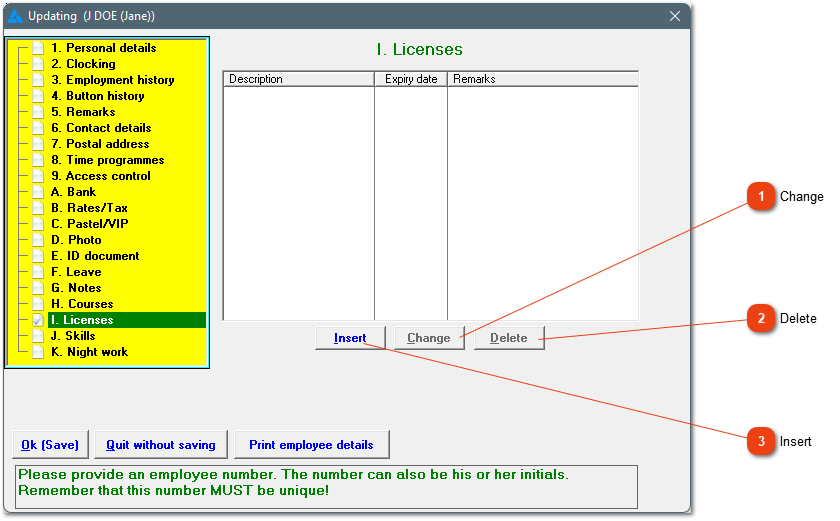Close the Updating dialog window
Image resolution: width=840 pixels, height=521 pixels.
(675, 17)
